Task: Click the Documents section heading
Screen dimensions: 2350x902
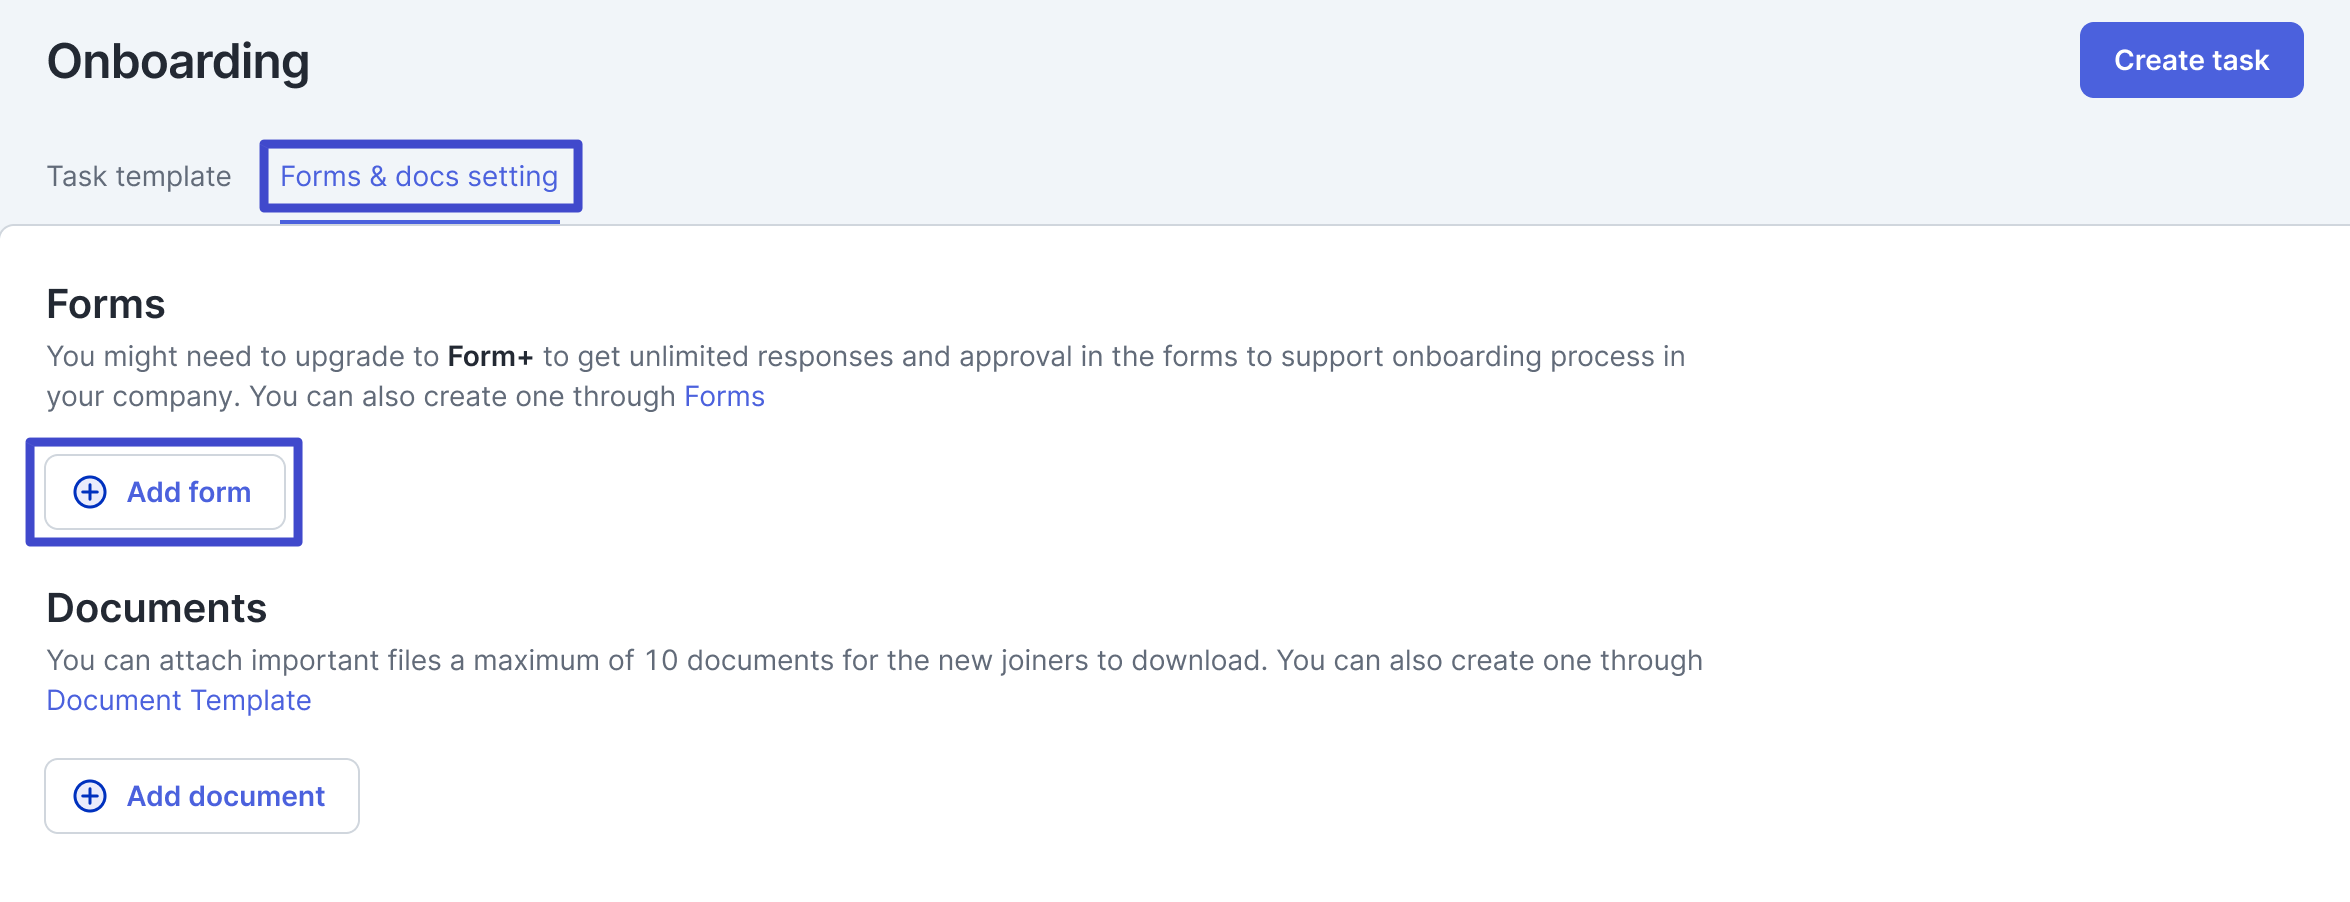Action: [x=157, y=608]
